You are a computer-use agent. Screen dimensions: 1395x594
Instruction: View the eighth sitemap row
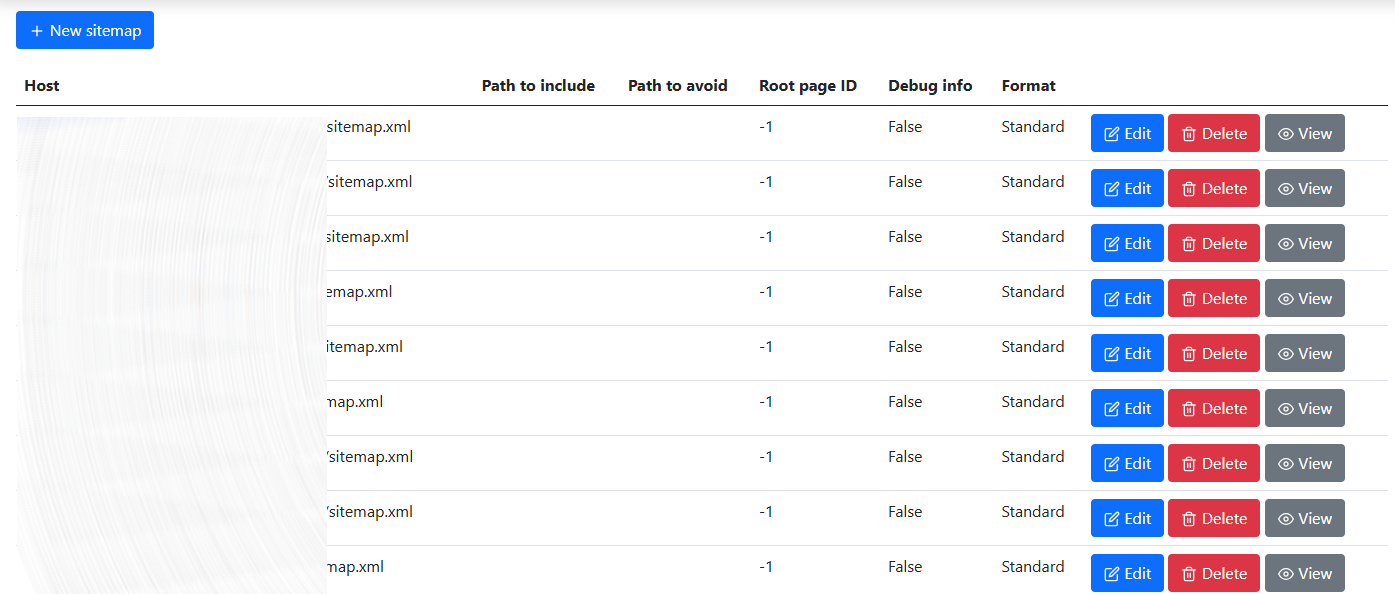[x=1304, y=519]
